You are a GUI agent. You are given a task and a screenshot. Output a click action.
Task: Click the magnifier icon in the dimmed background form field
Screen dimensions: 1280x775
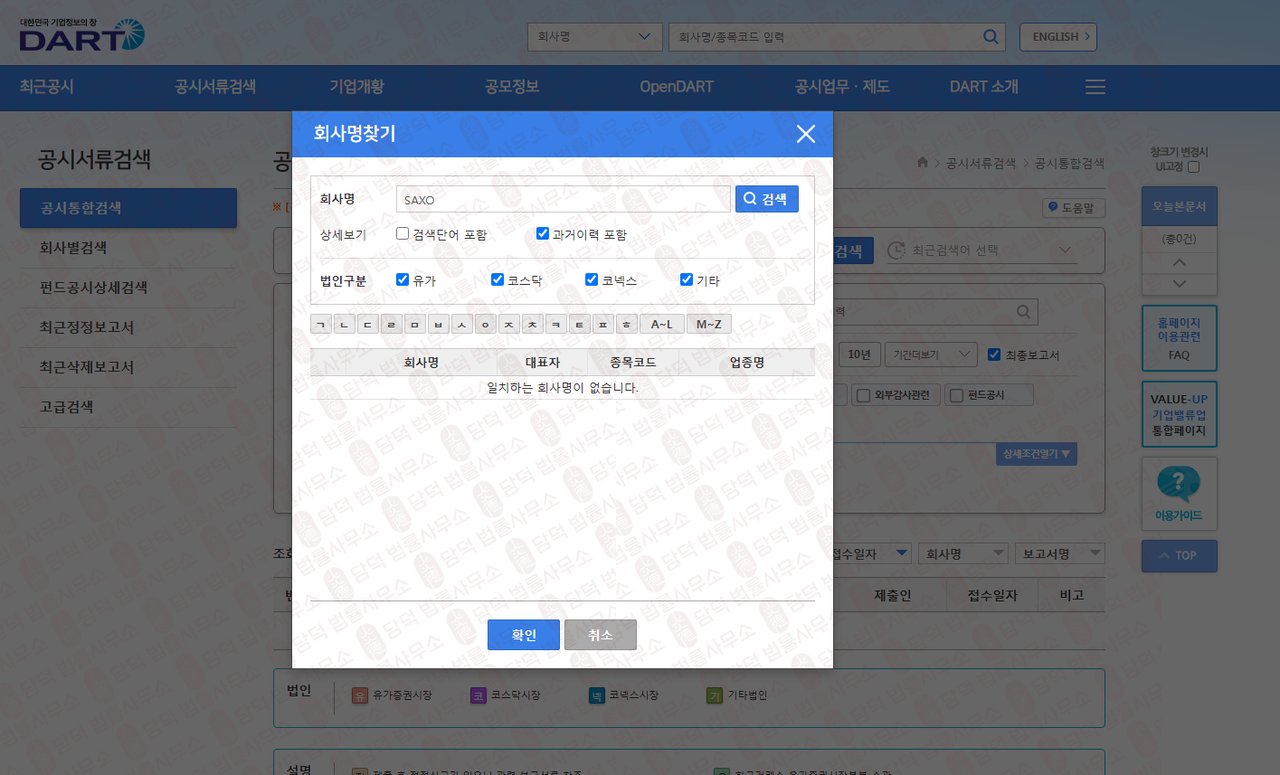1023,312
